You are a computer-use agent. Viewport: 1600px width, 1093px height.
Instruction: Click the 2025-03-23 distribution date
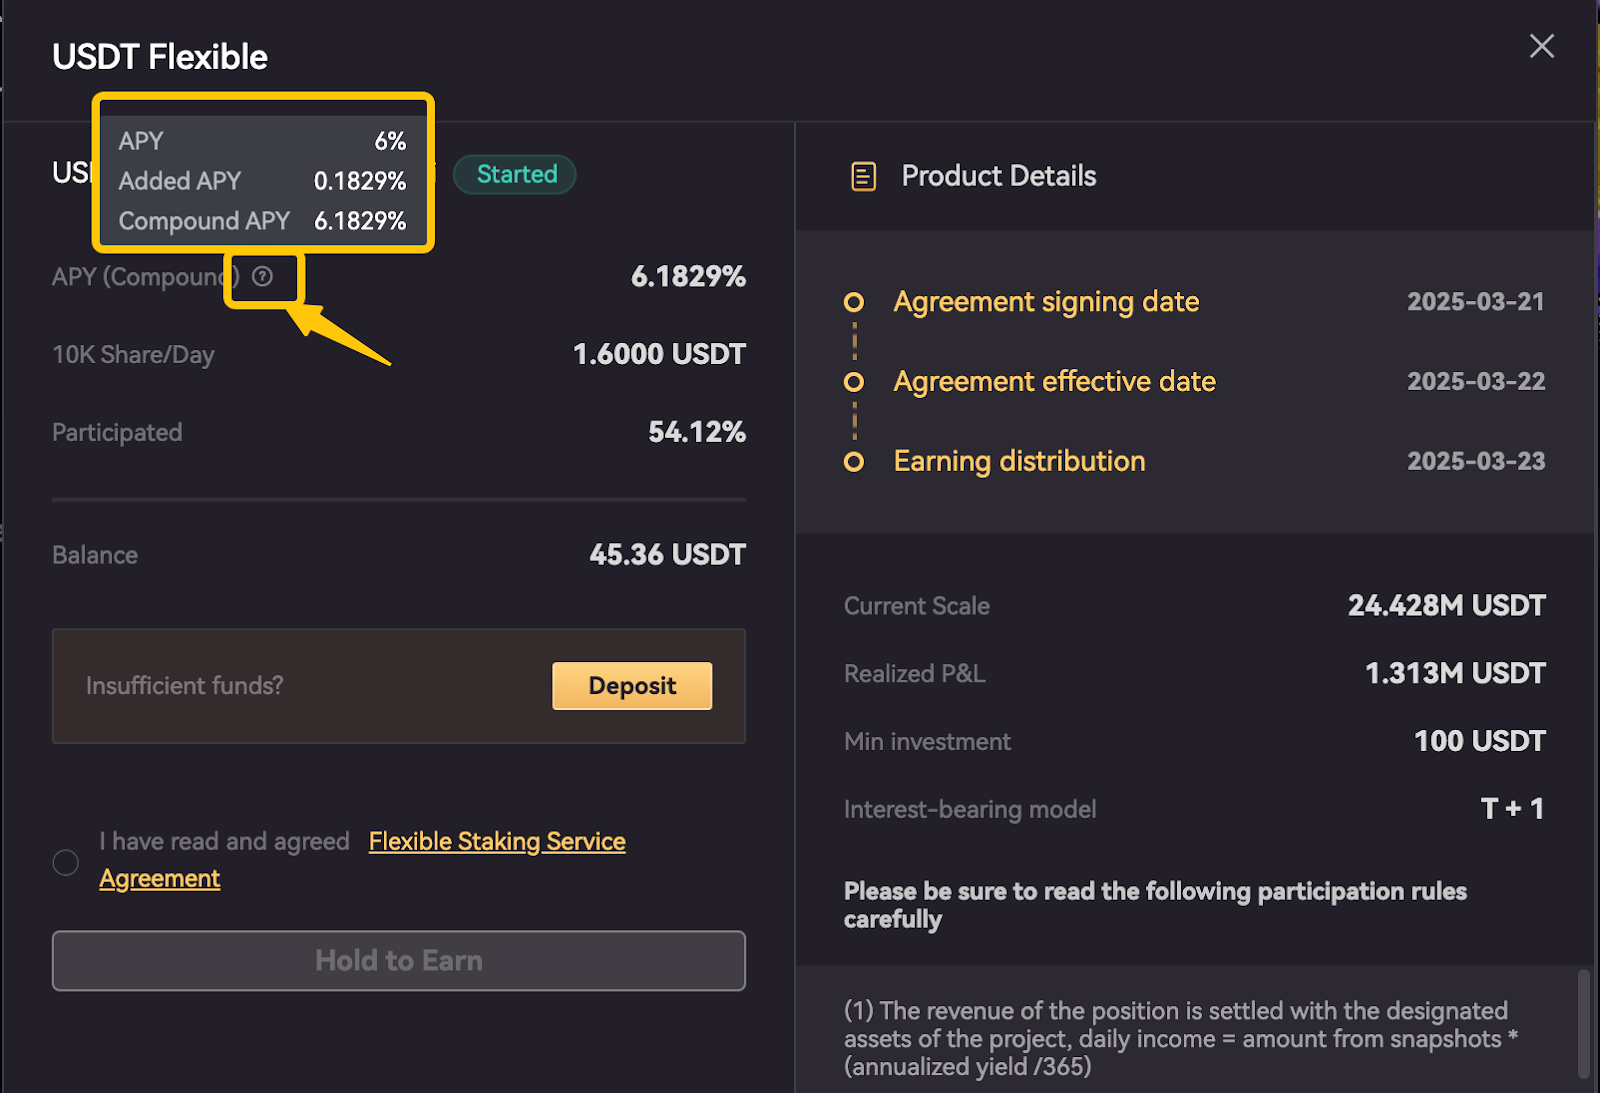point(1476,462)
